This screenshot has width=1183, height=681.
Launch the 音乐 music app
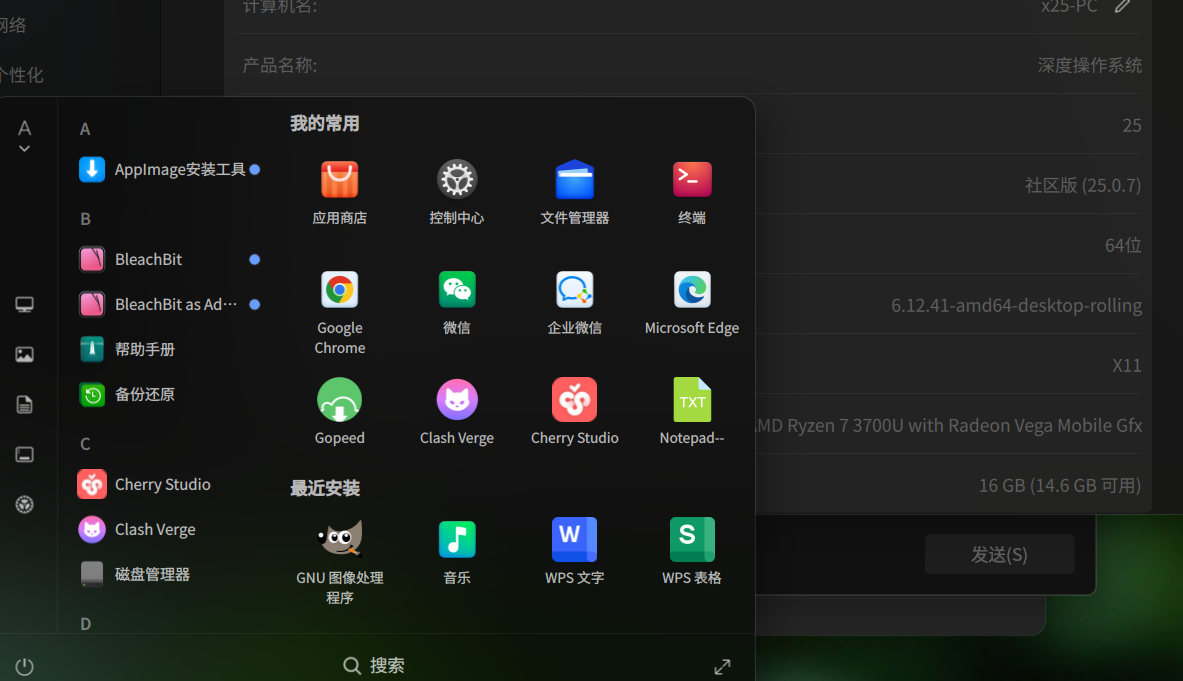point(456,539)
